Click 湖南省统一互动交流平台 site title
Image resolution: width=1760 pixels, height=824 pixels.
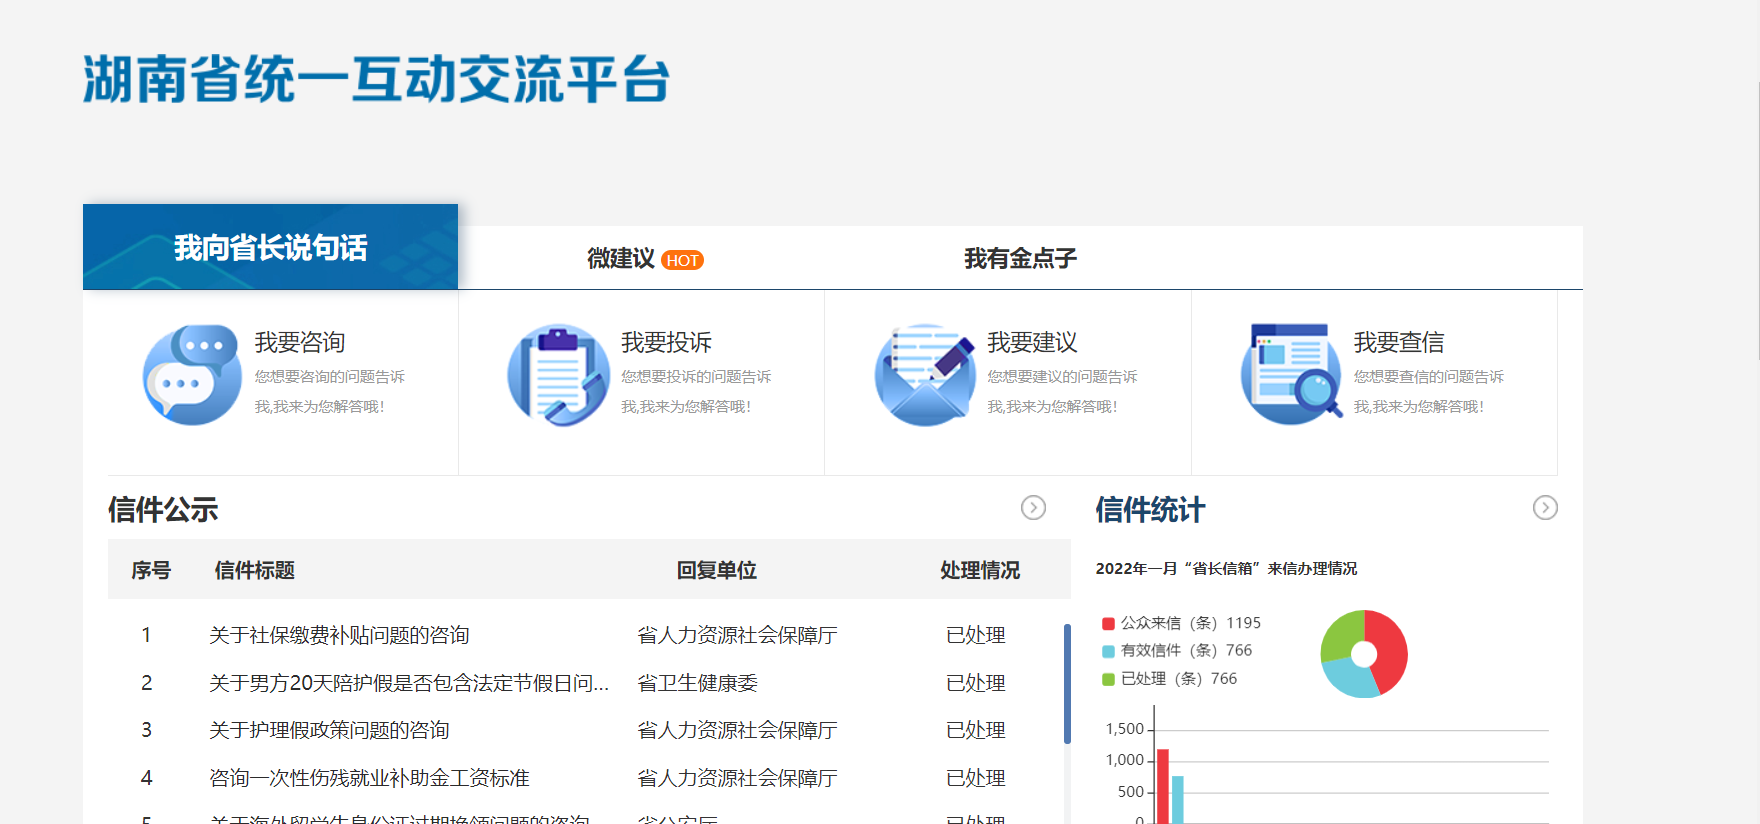pyautogui.click(x=376, y=80)
